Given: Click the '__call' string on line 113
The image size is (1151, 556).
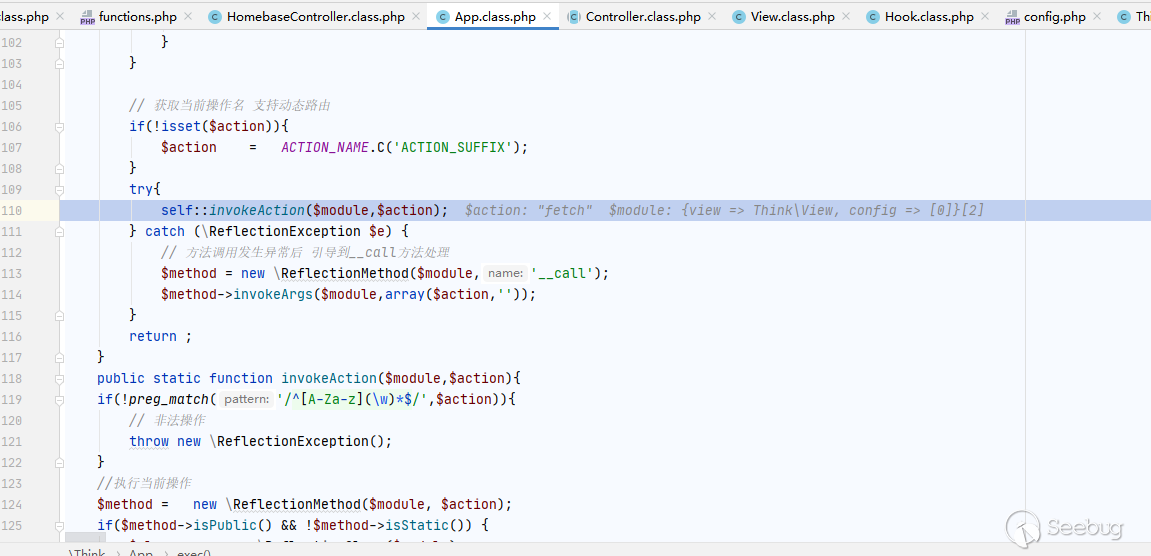Looking at the screenshot, I should coord(562,273).
